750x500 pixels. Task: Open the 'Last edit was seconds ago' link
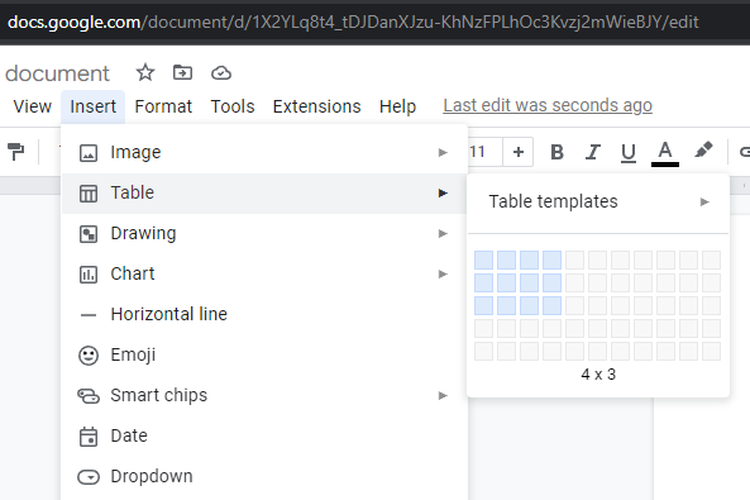coord(547,106)
